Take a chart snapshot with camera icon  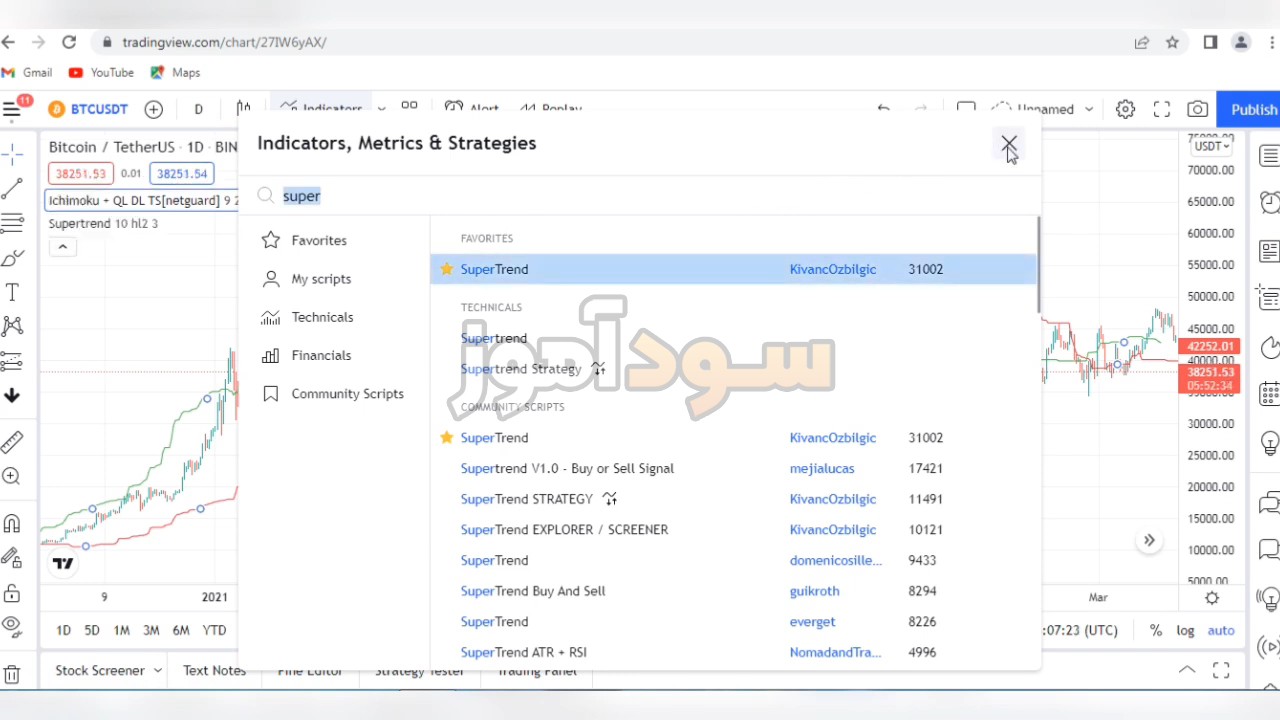pos(1197,109)
